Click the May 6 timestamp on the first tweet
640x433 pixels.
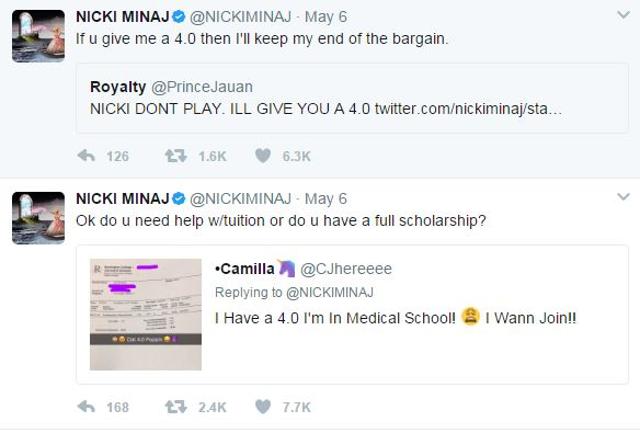pyautogui.click(x=326, y=17)
